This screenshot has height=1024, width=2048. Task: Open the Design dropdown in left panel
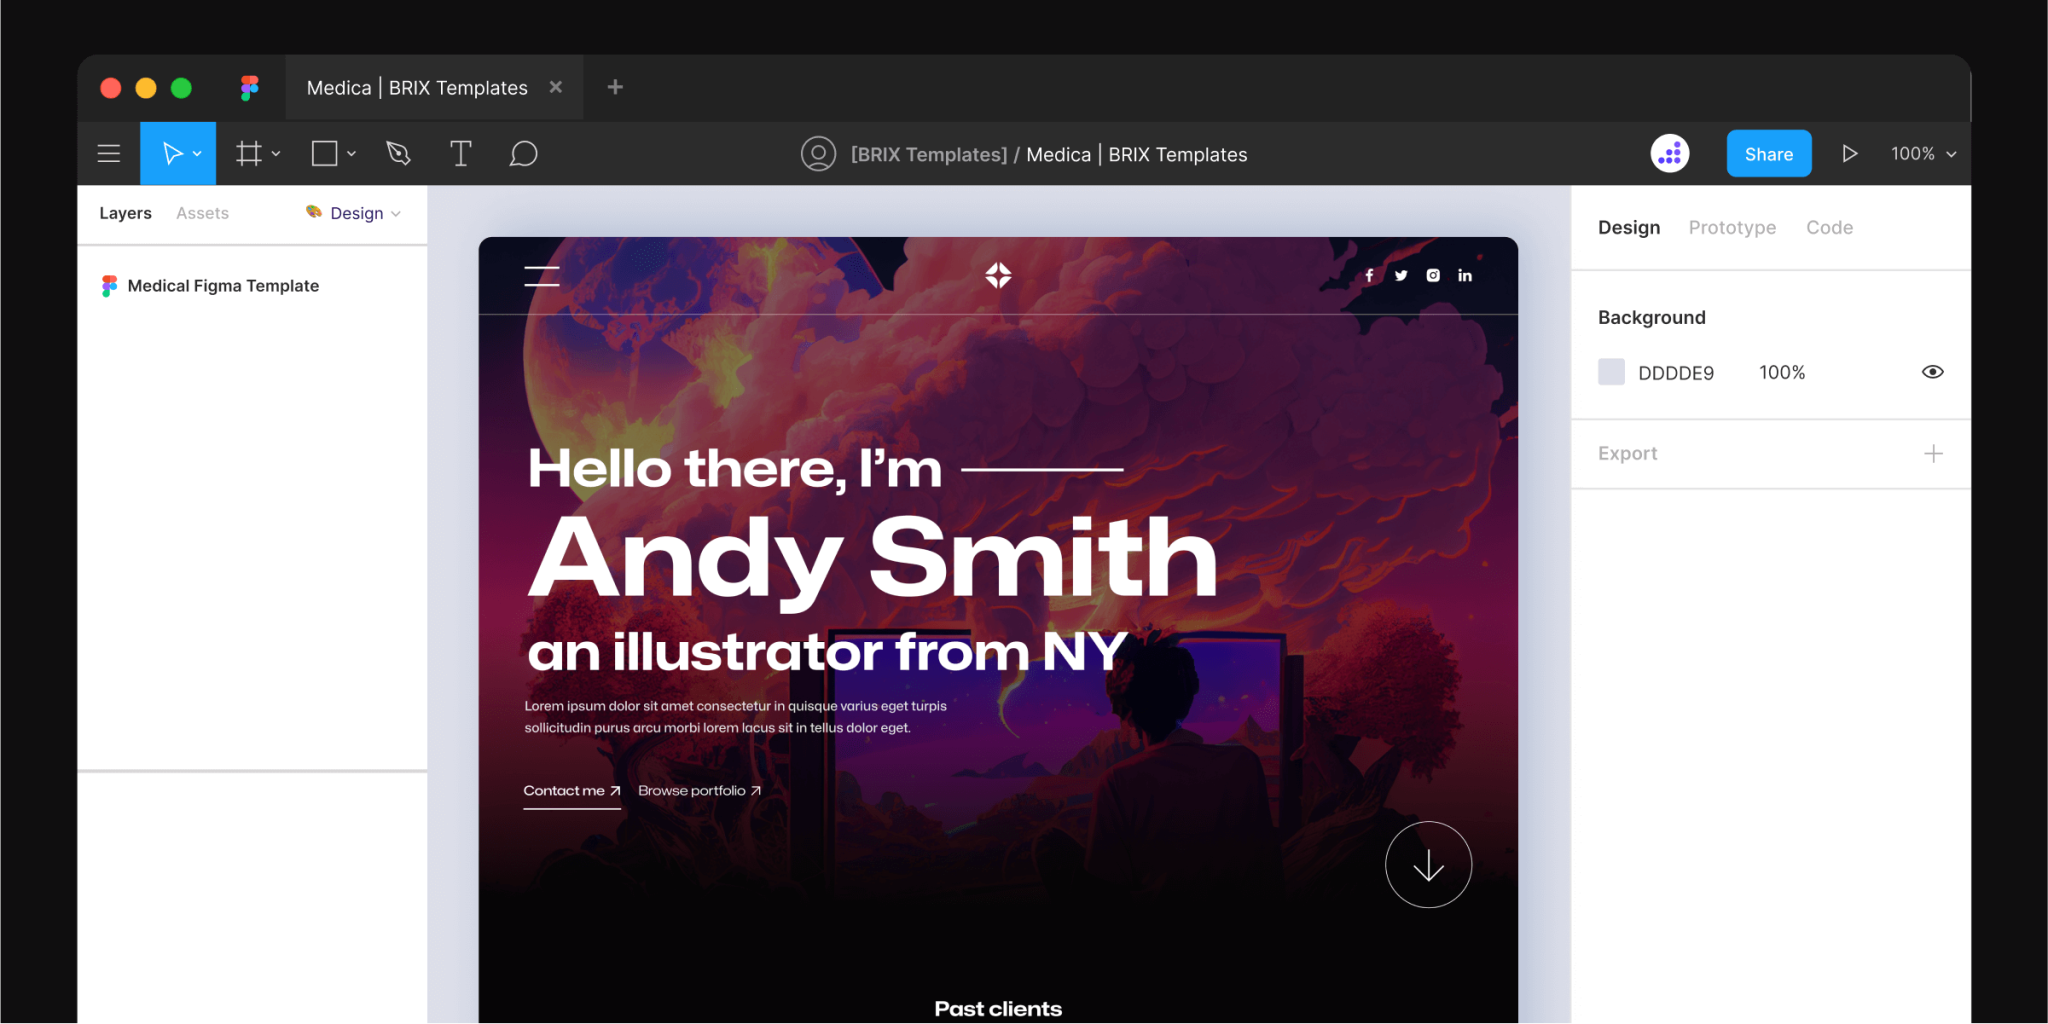point(354,213)
